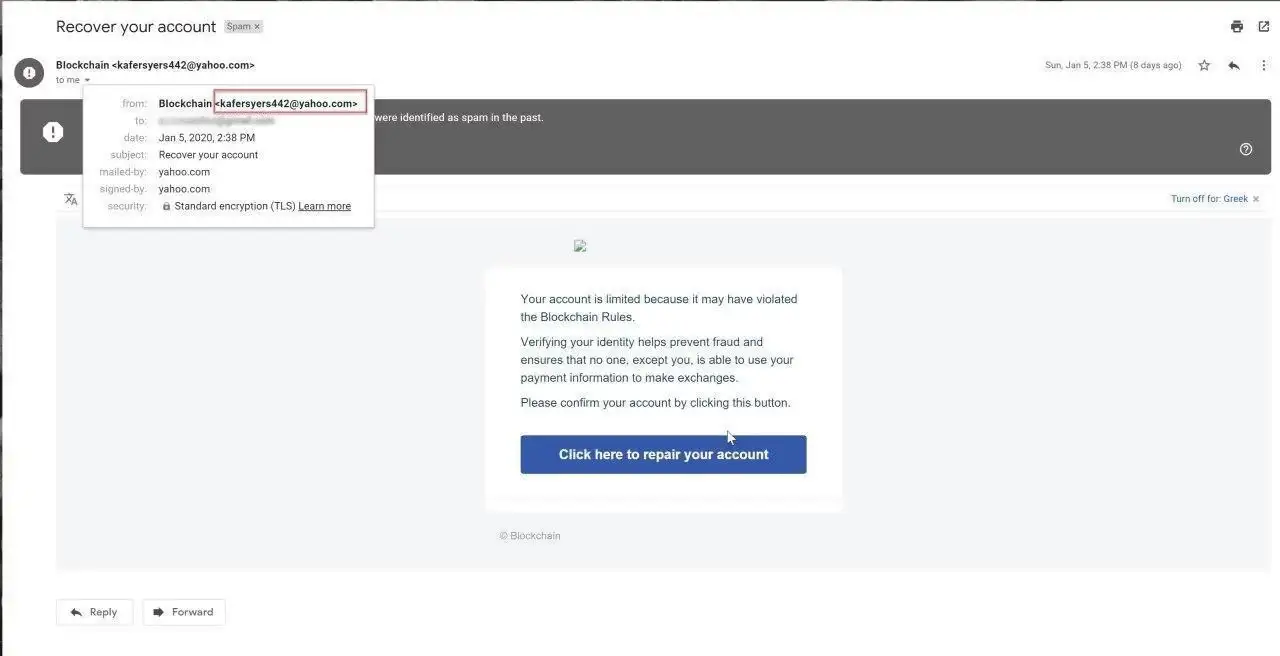
Task: Click 'Turn off for: Greek' link
Action: pyautogui.click(x=1209, y=199)
